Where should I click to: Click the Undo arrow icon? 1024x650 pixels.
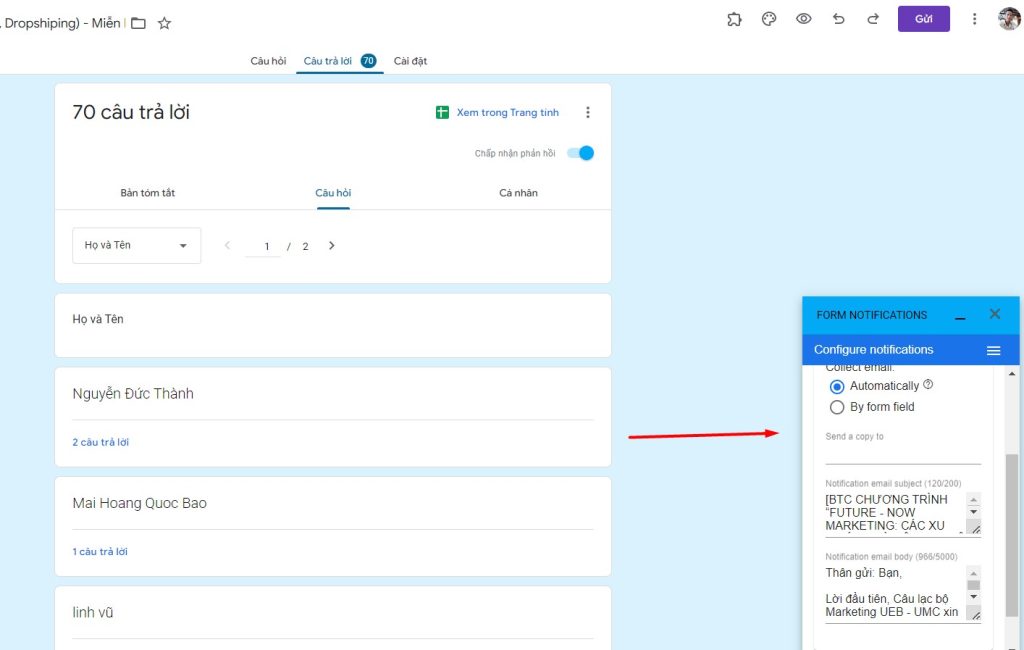pyautogui.click(x=839, y=19)
